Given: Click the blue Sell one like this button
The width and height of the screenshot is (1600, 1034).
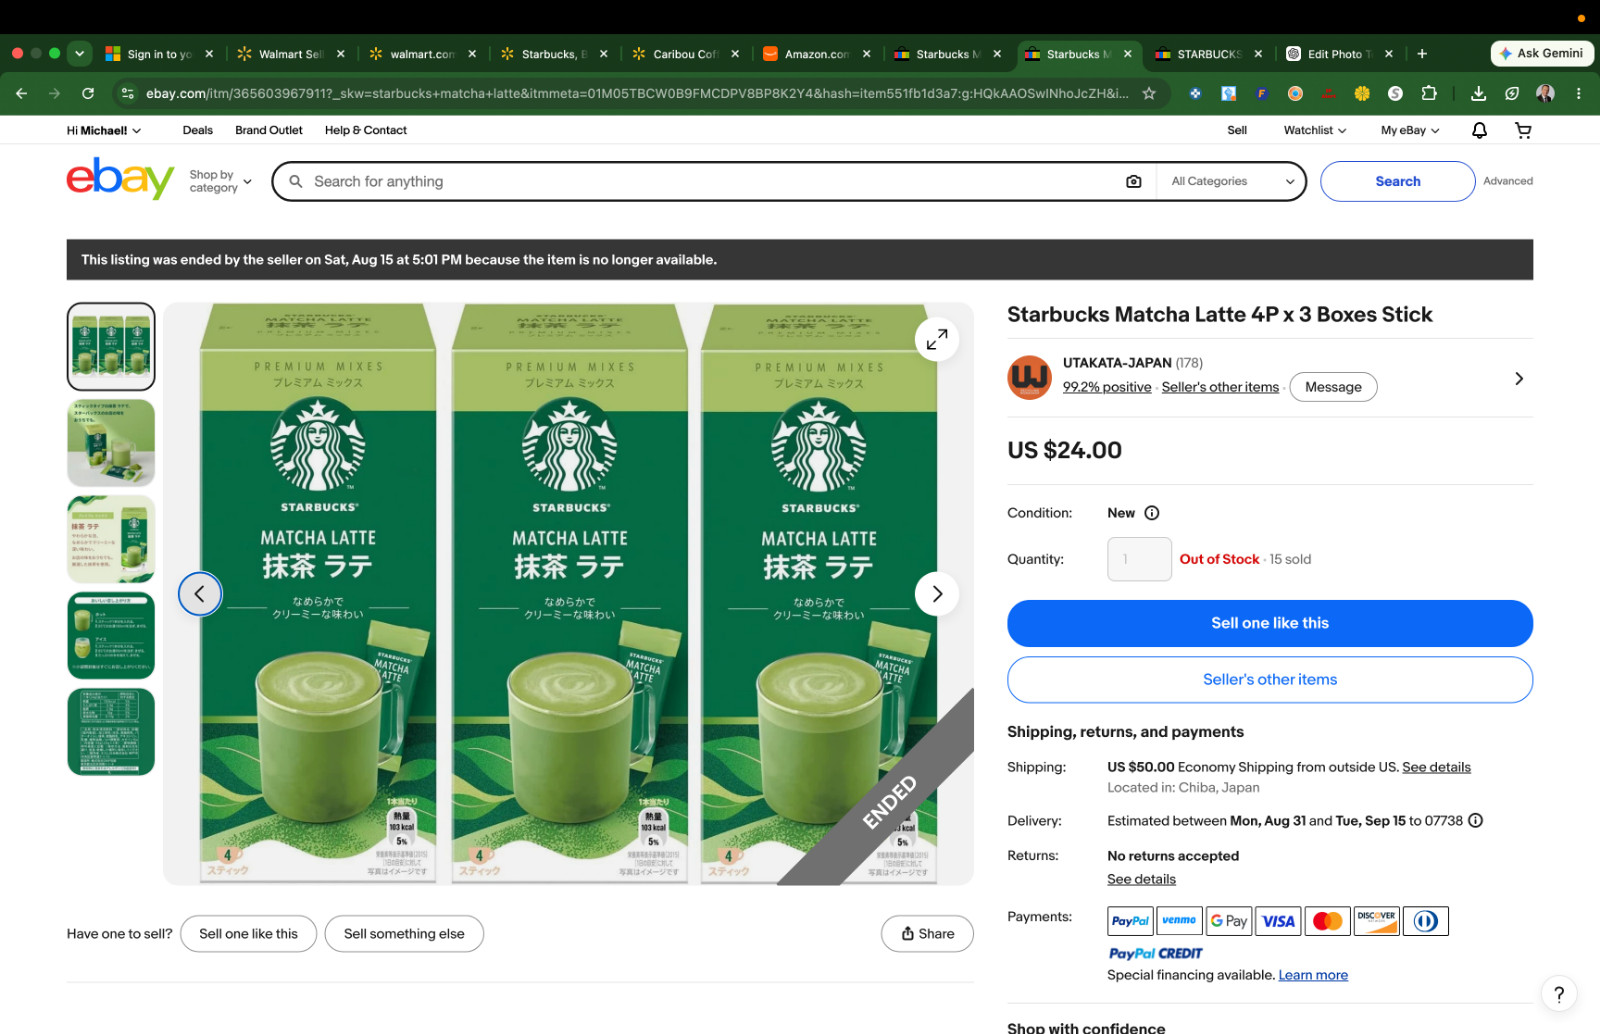Looking at the screenshot, I should pyautogui.click(x=1270, y=623).
